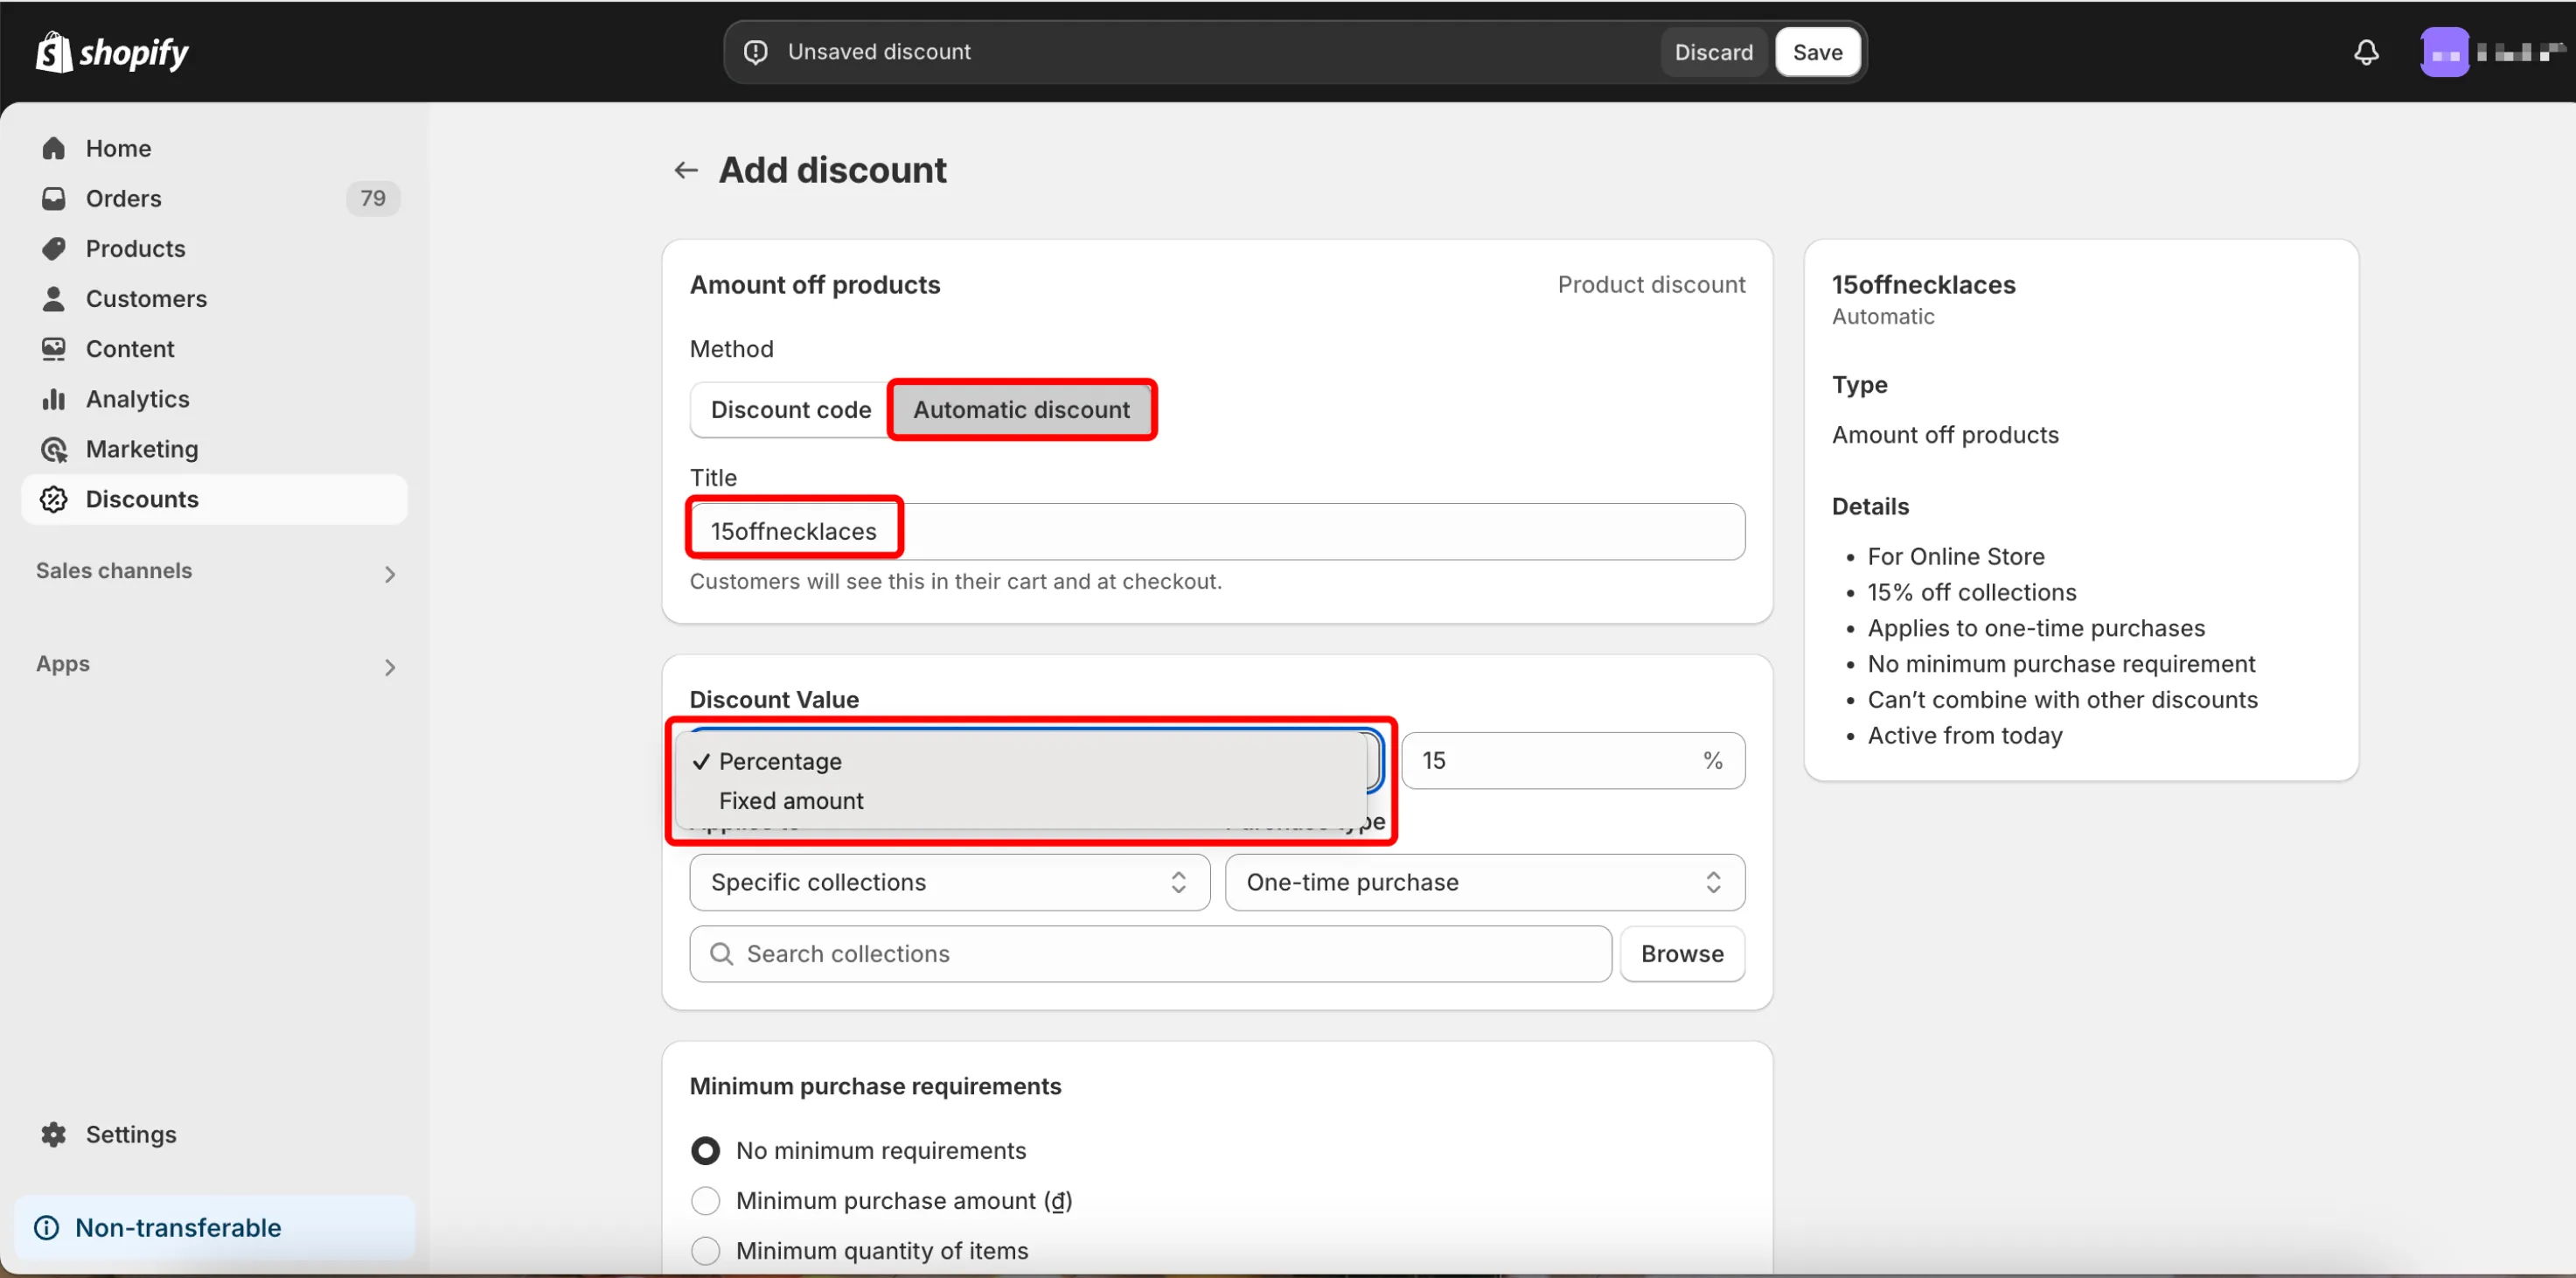Viewport: 2576px width, 1278px height.
Task: Click 'For Online Store' detail
Action: (1955, 556)
